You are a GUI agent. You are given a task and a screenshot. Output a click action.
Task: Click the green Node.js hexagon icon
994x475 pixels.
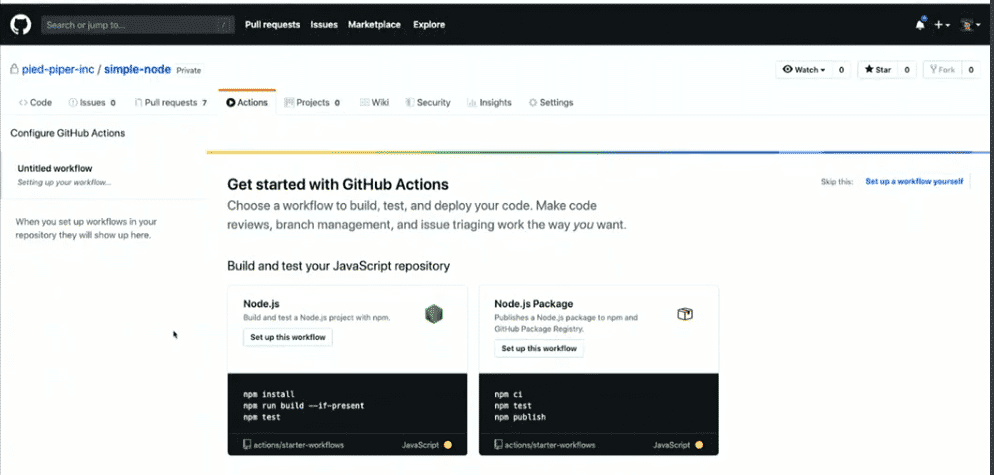(x=434, y=314)
